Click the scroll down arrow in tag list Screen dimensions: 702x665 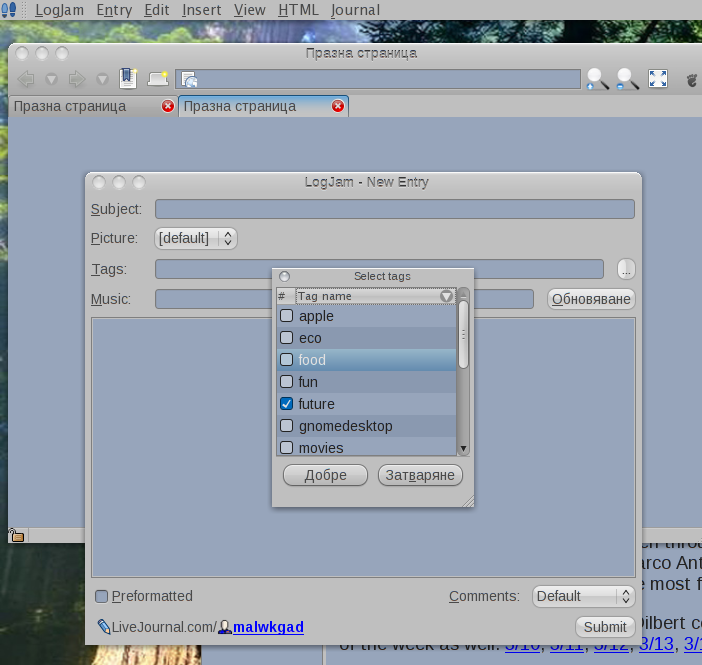click(463, 448)
